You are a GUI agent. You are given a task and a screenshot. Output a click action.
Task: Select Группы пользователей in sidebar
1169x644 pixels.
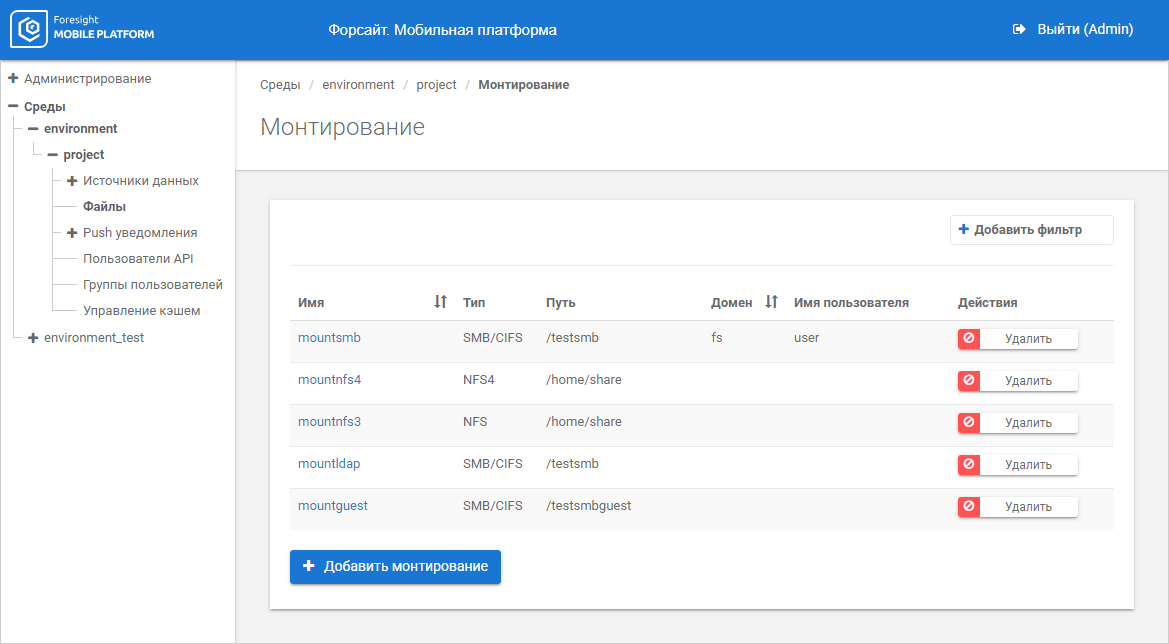[152, 285]
